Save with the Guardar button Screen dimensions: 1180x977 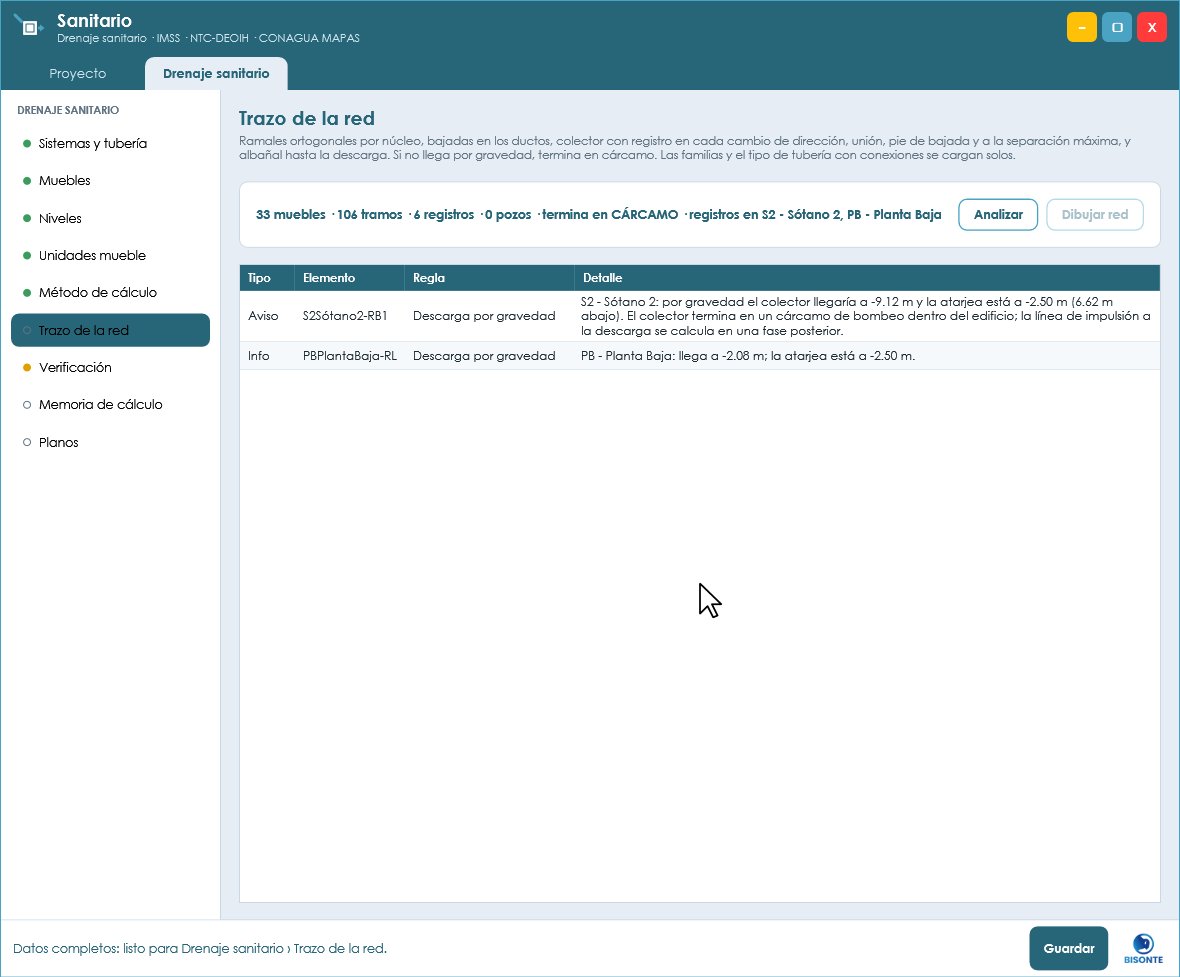[x=1069, y=948]
